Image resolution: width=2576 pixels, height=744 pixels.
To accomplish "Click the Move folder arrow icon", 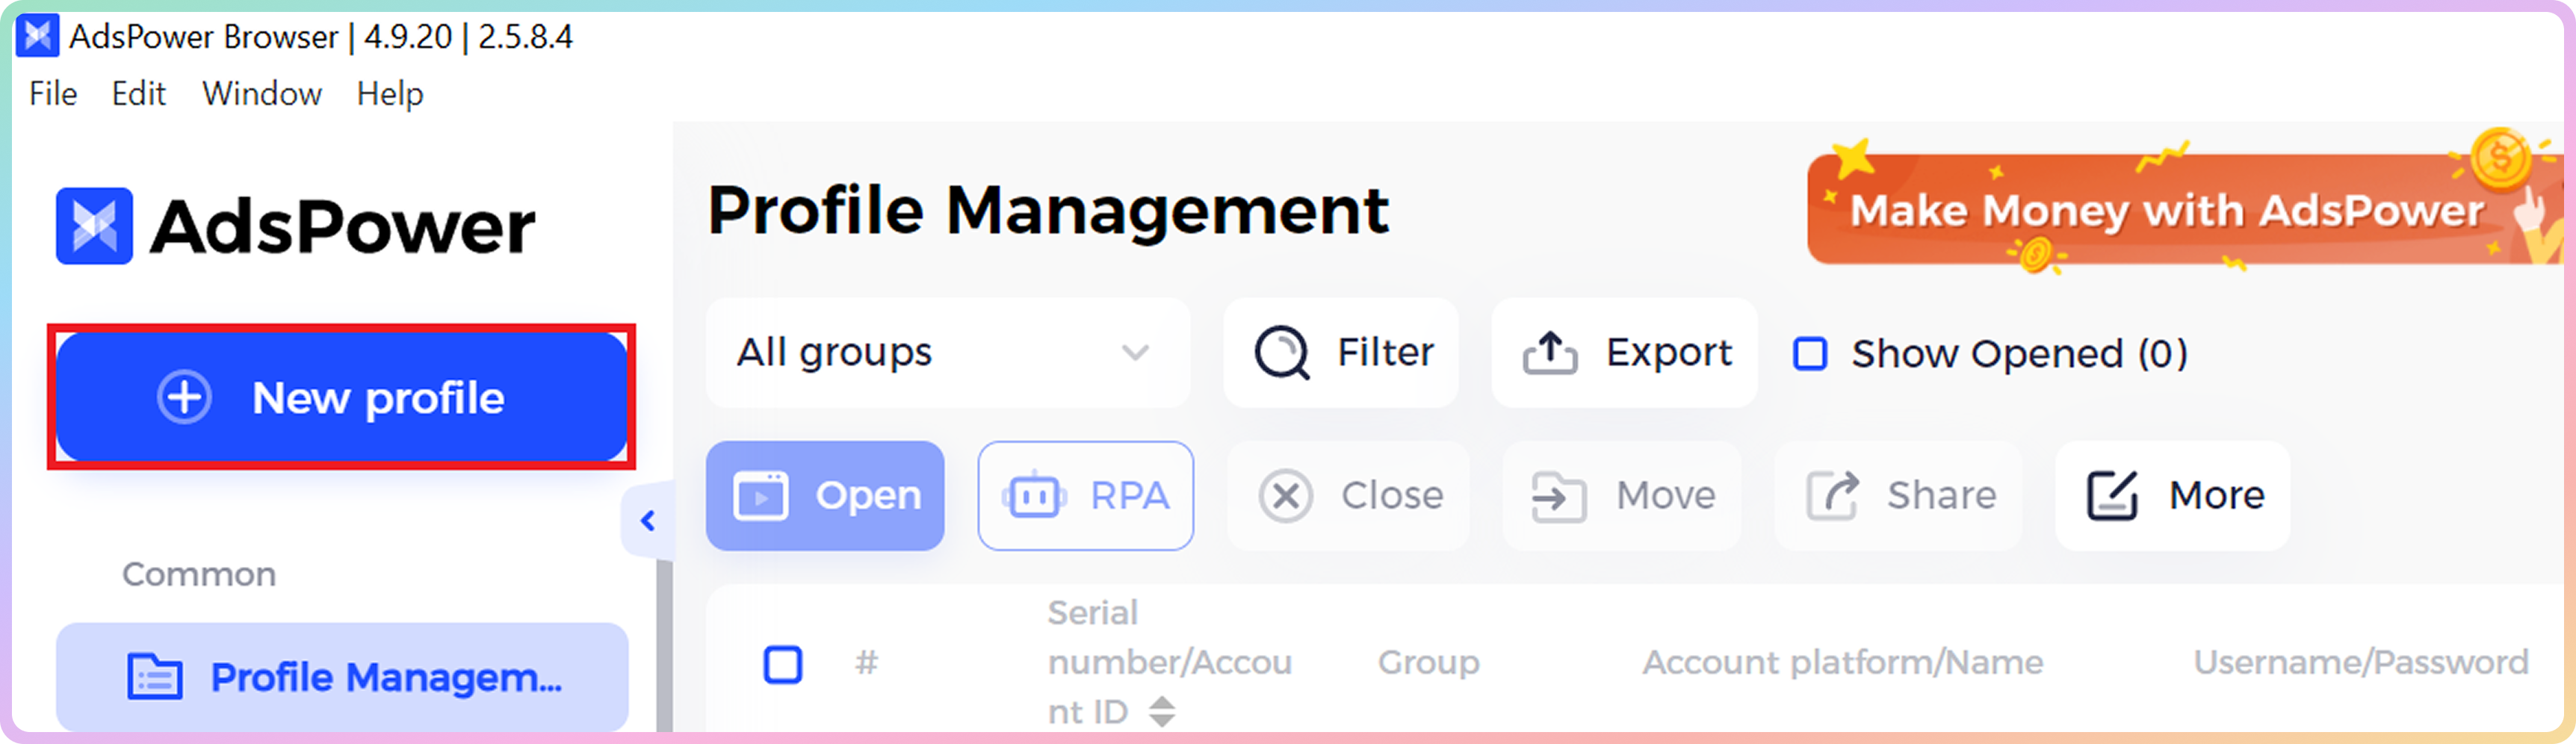I will [x=1558, y=497].
